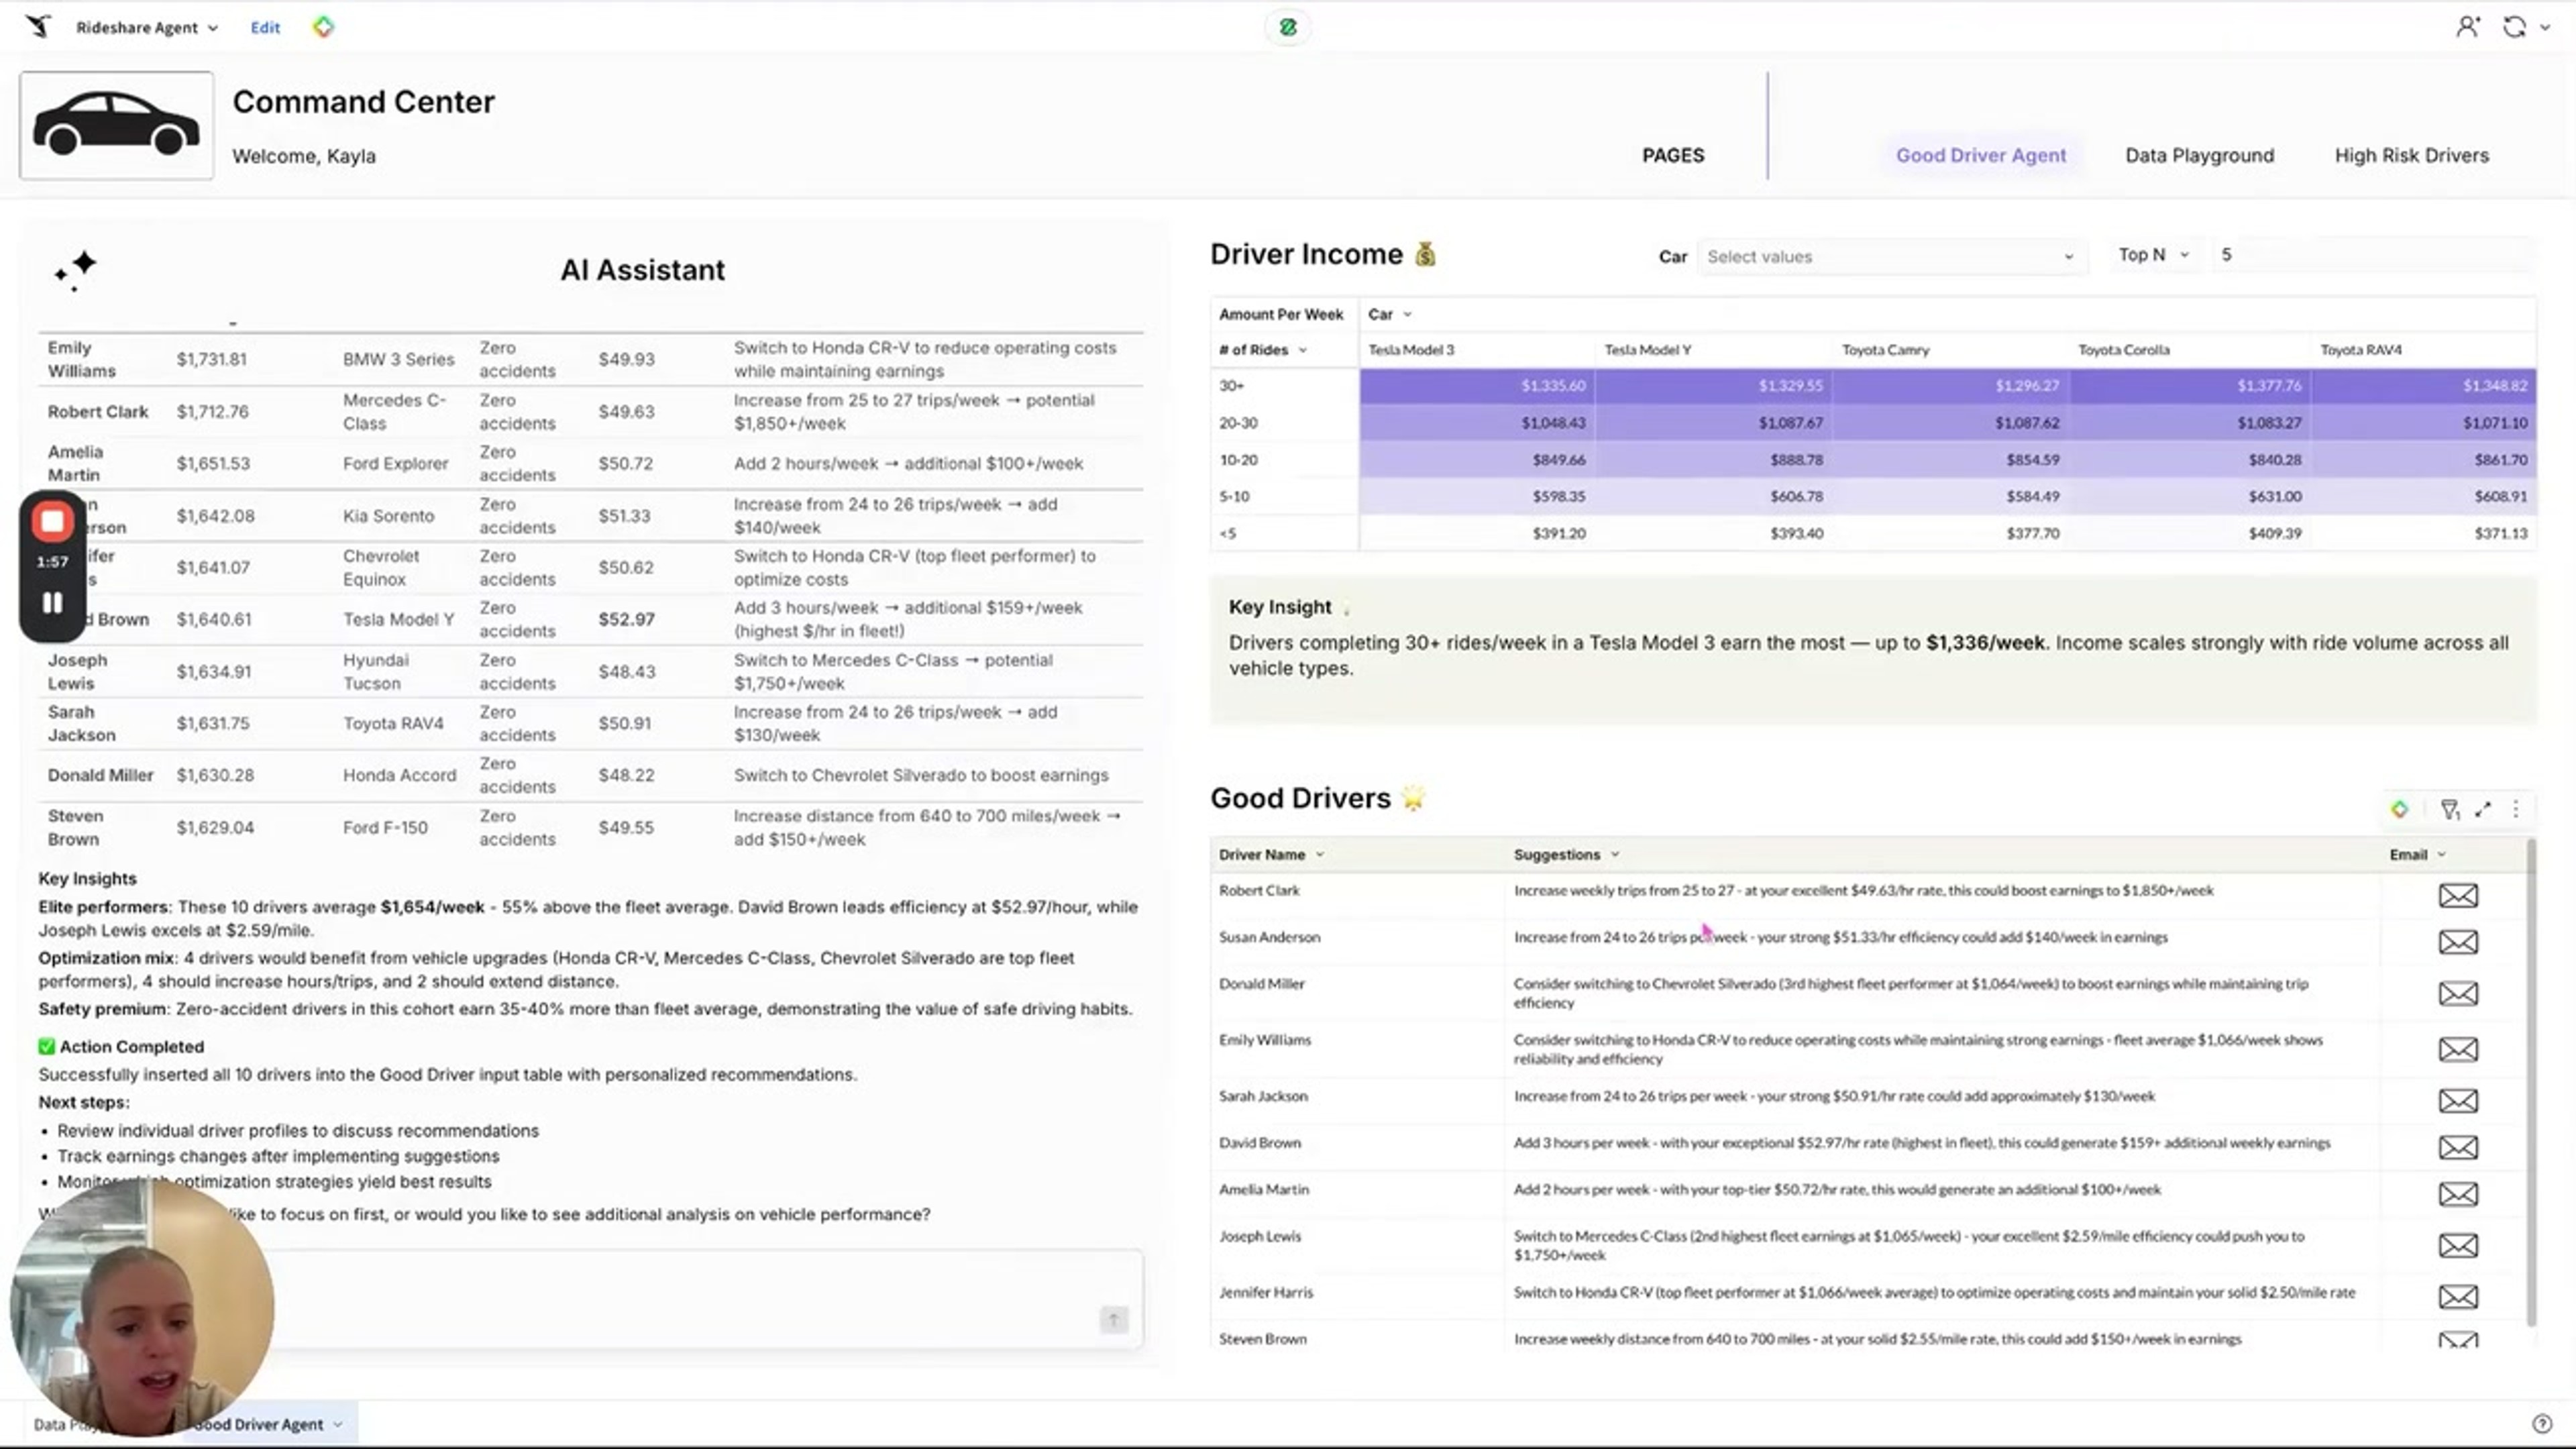Click the Toyota Corolla 30+ cell $1,377.76

coord(2189,385)
